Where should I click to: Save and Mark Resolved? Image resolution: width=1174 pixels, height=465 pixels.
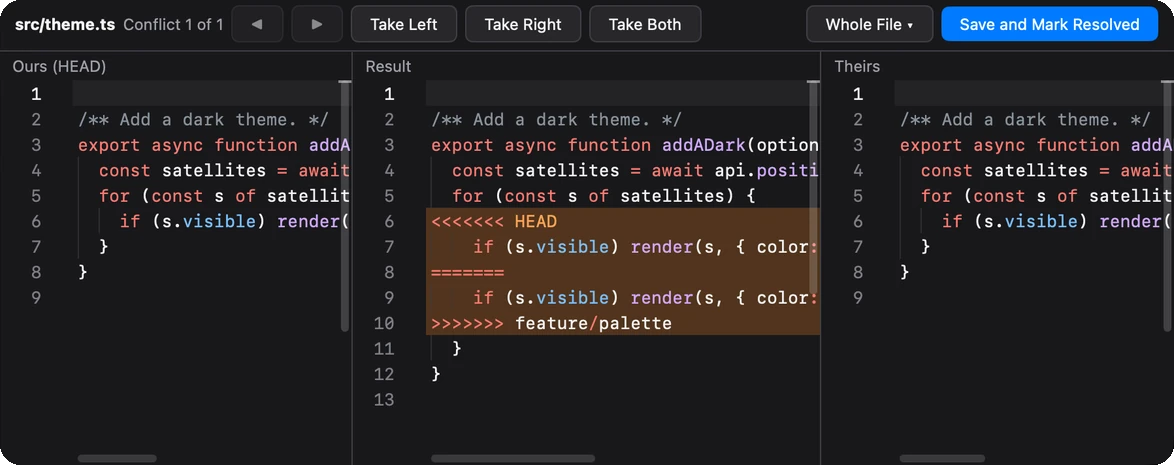[1049, 24]
